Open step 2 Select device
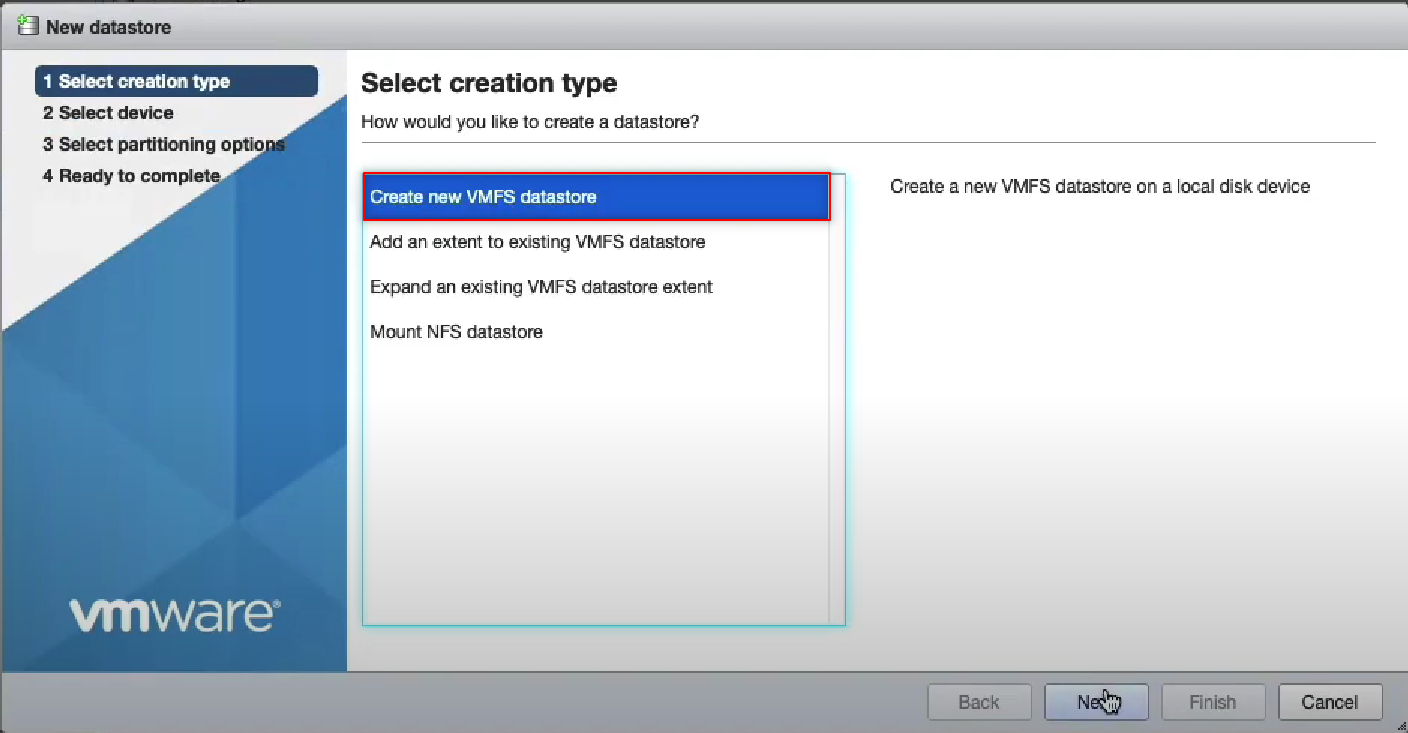The image size is (1408, 733). pos(108,113)
